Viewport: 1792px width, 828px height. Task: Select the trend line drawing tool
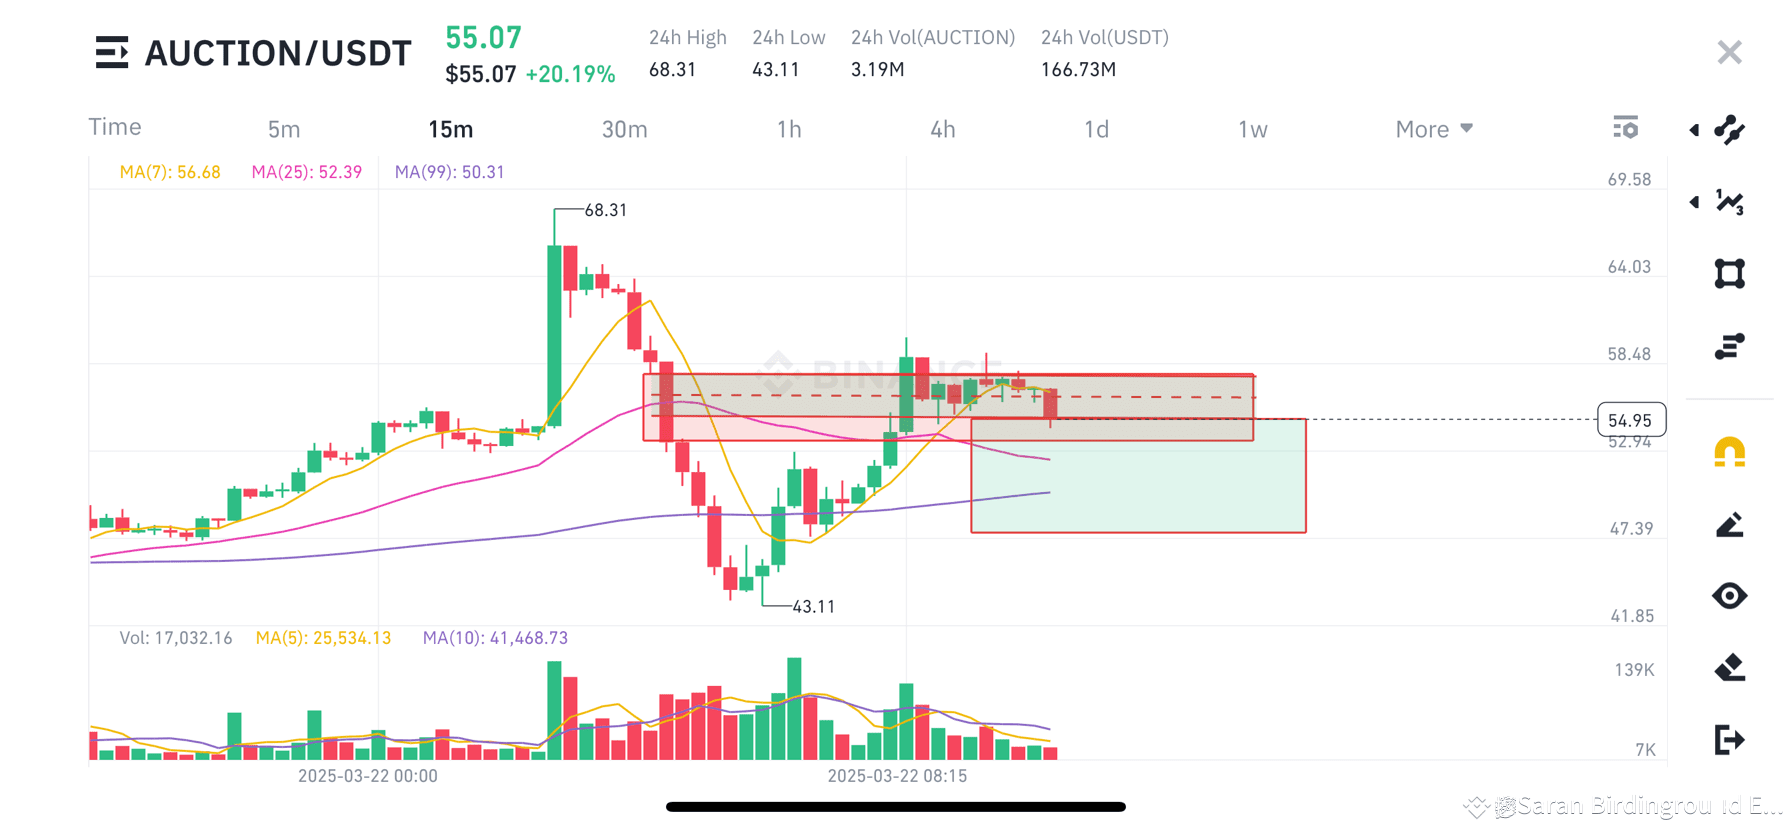[1730, 130]
